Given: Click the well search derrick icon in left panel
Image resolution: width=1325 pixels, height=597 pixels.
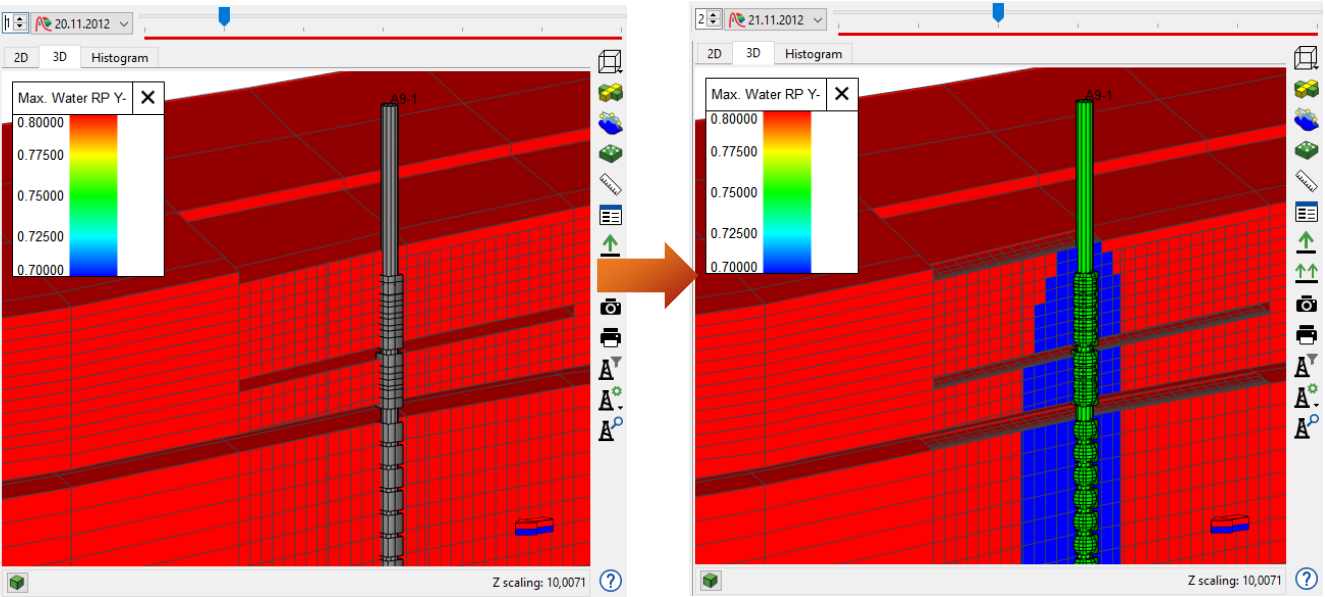Looking at the screenshot, I should (610, 429).
